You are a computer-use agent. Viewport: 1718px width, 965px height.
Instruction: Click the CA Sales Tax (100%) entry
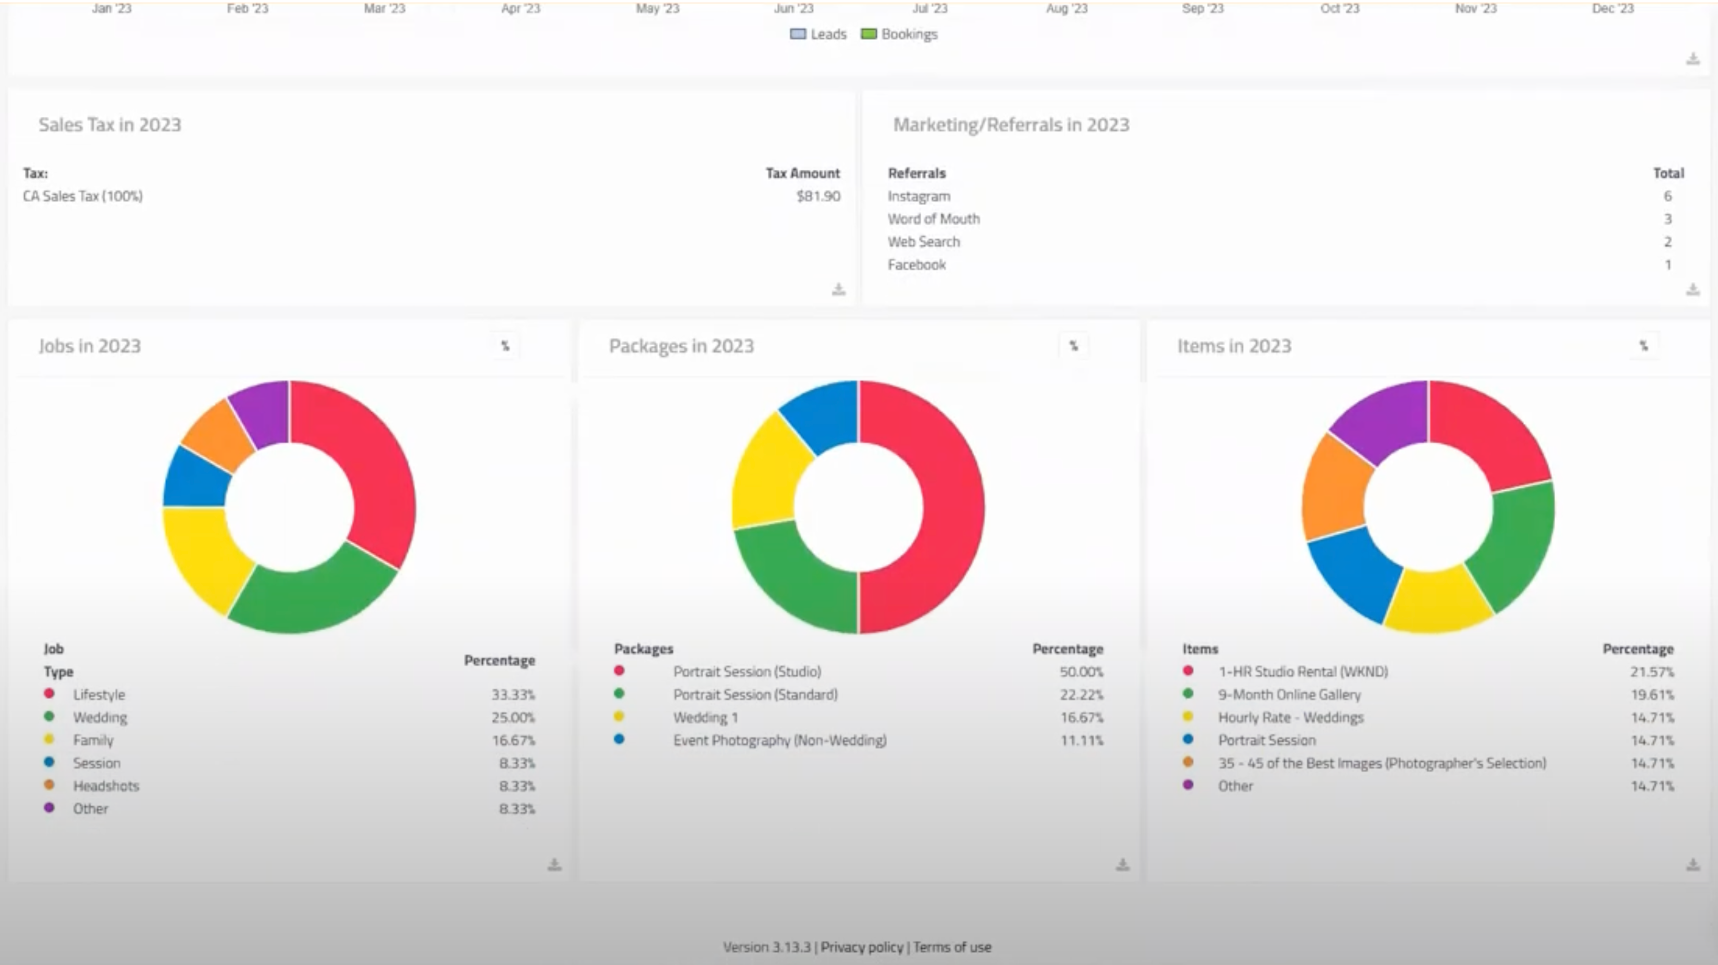pyautogui.click(x=83, y=196)
